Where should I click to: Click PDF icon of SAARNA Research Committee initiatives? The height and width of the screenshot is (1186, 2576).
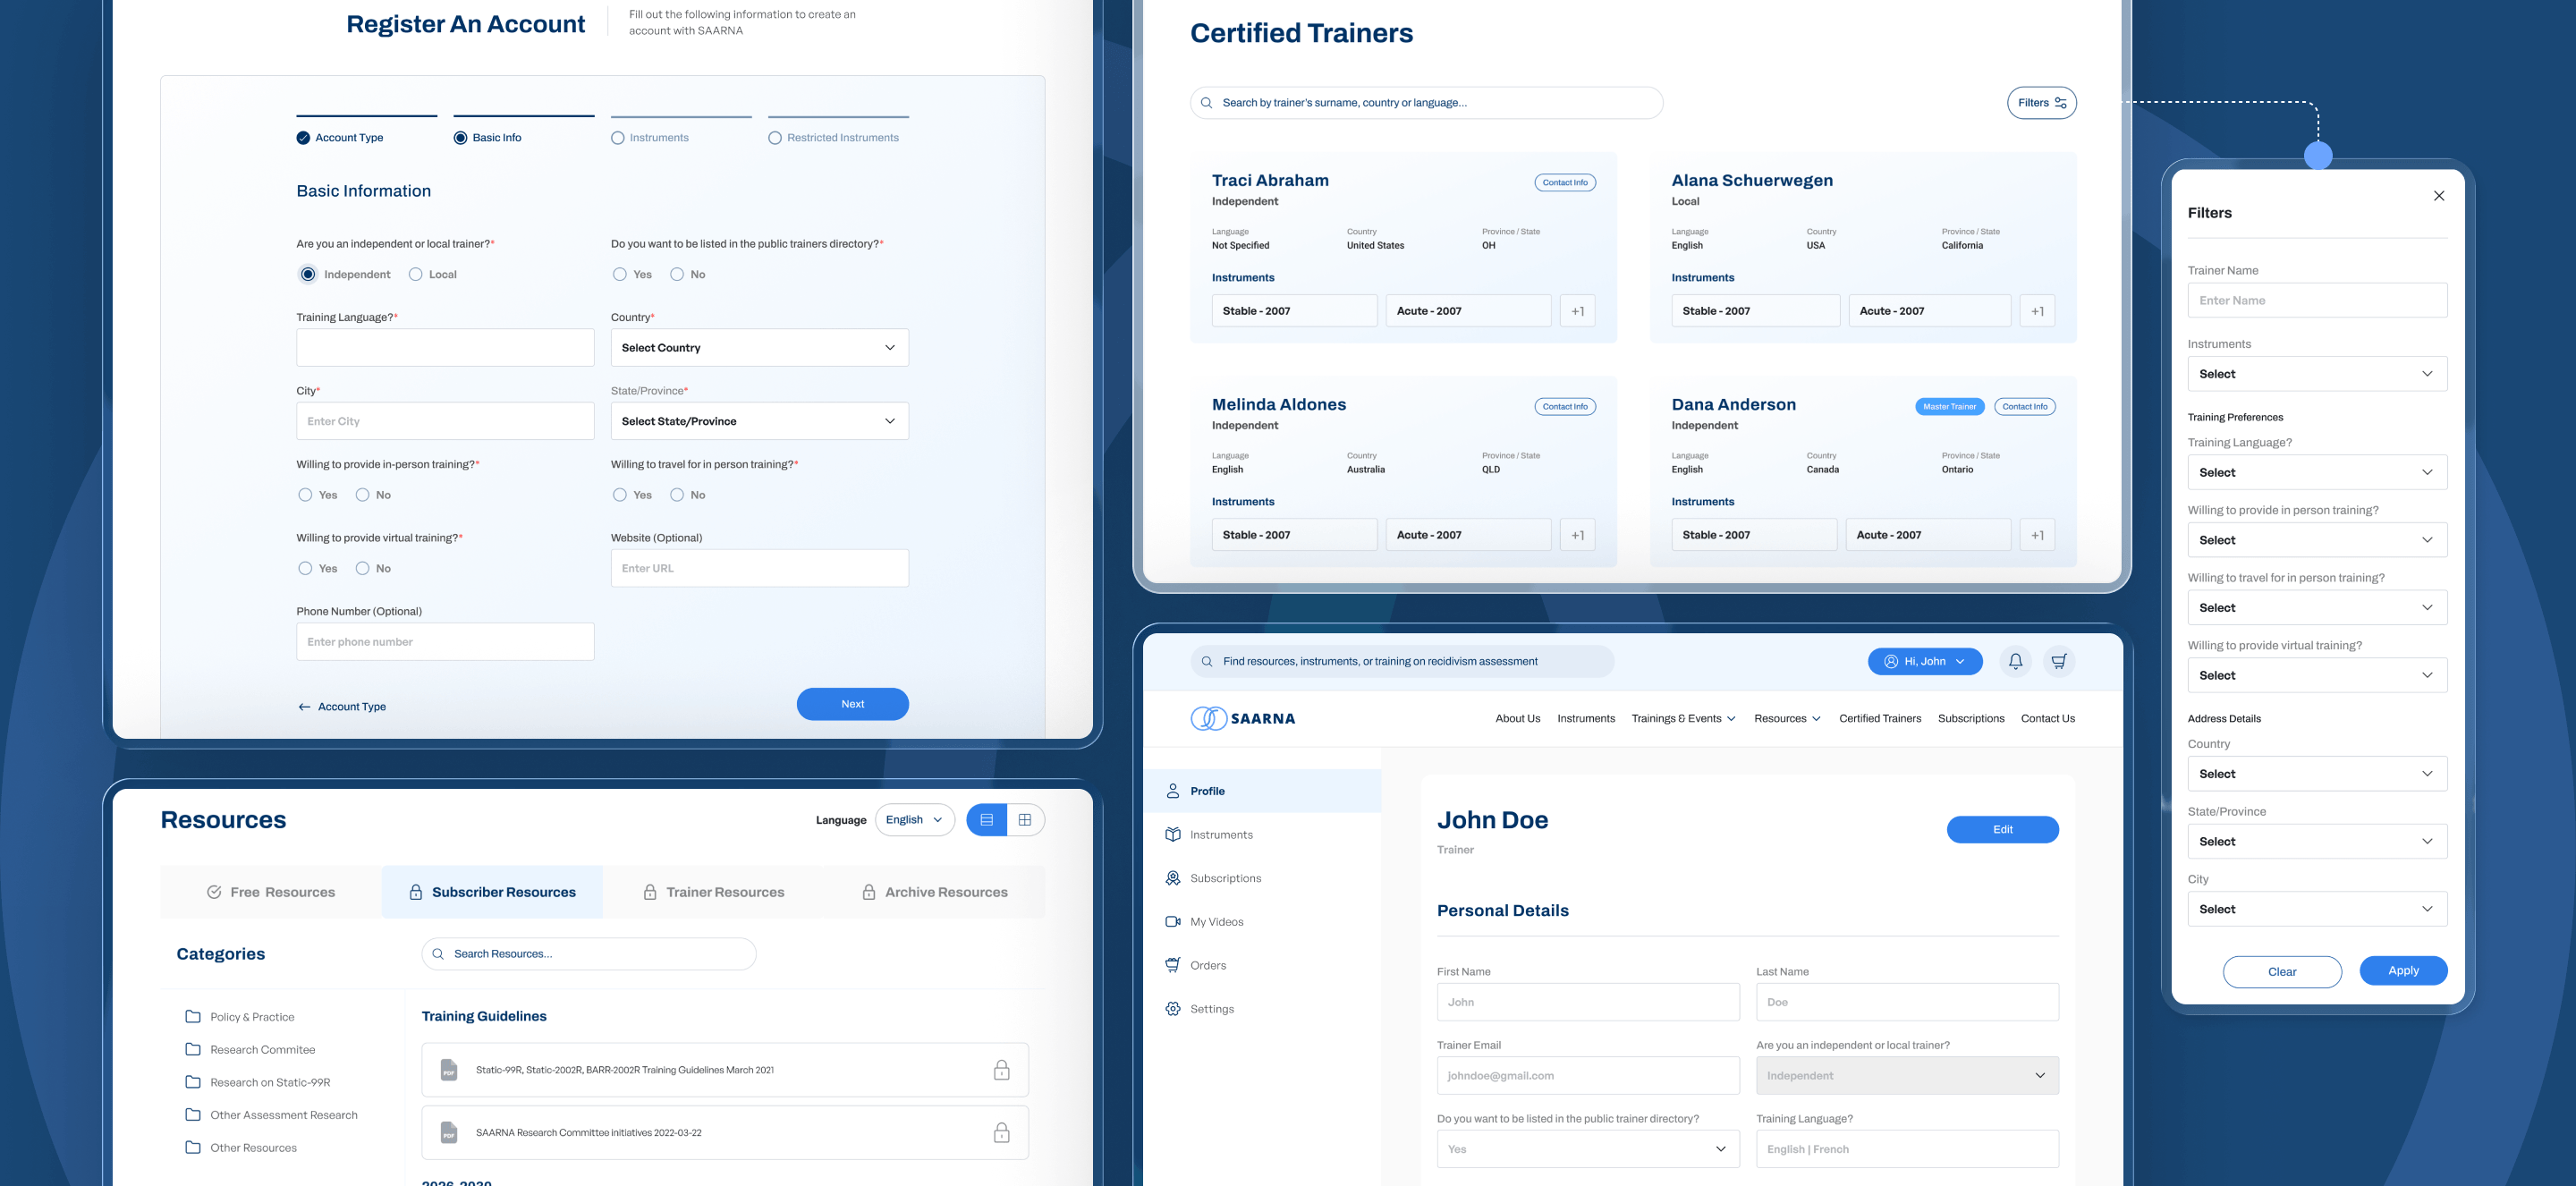(449, 1133)
